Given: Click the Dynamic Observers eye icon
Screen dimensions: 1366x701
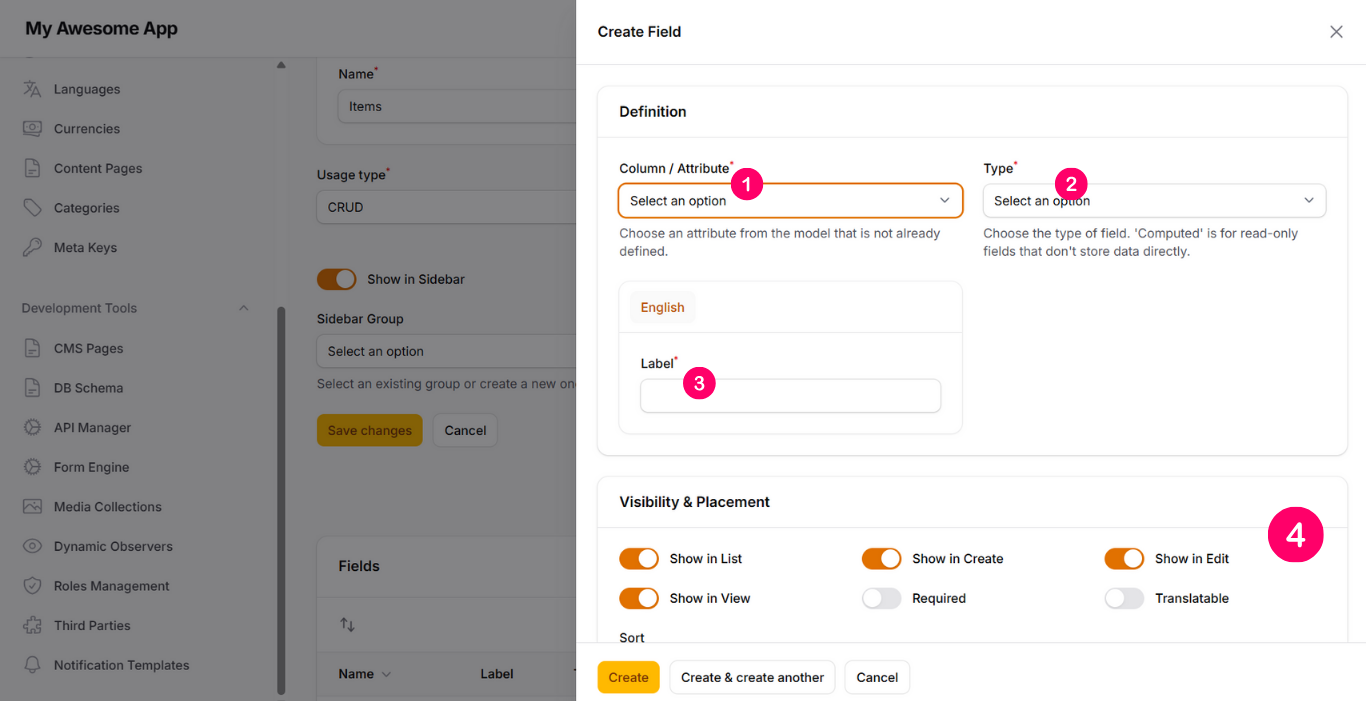Looking at the screenshot, I should coord(32,547).
